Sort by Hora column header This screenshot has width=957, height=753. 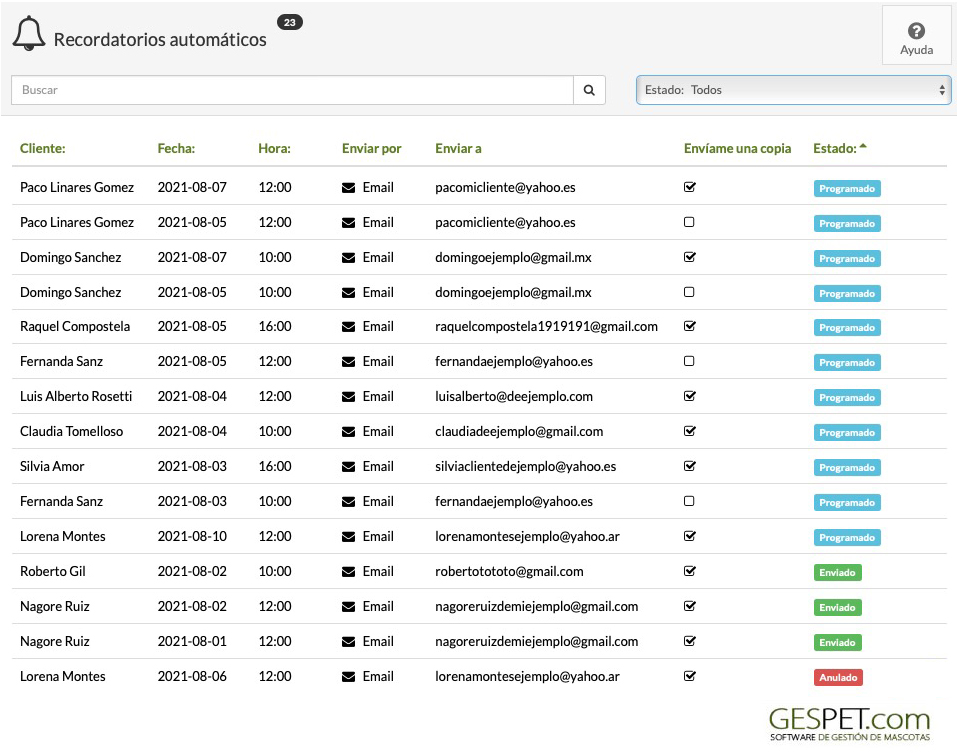click(275, 148)
